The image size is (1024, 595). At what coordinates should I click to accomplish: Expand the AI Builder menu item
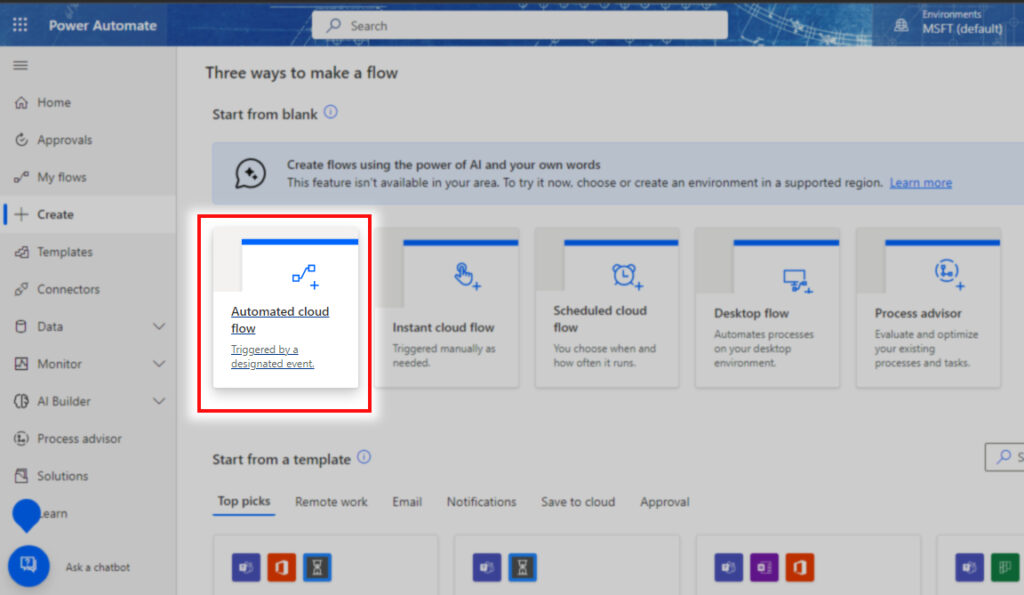click(x=65, y=401)
